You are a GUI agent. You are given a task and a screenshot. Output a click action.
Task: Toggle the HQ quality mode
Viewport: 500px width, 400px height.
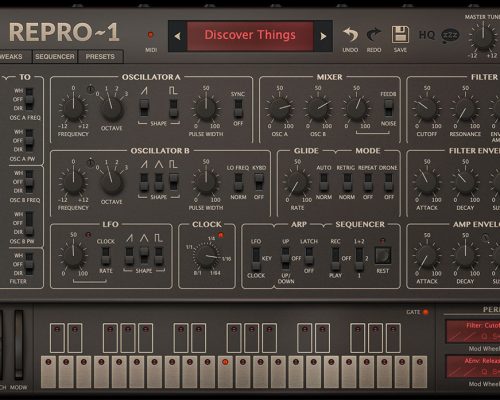427,35
